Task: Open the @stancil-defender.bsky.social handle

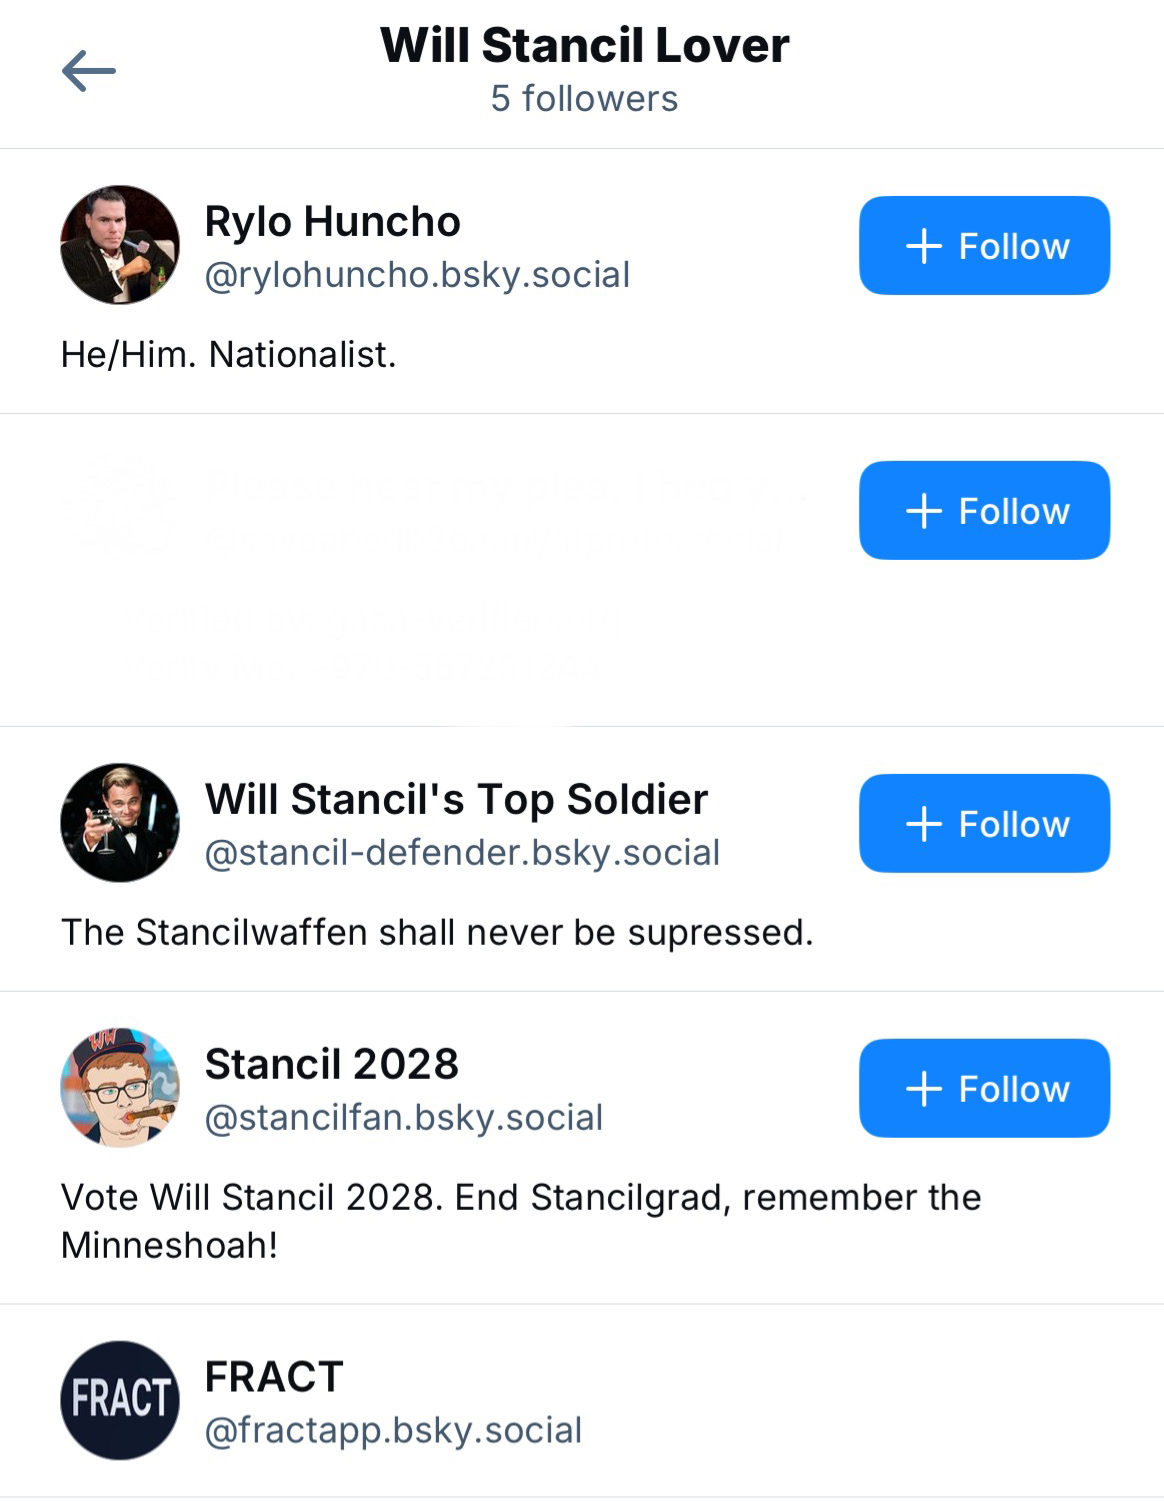Action: point(462,853)
